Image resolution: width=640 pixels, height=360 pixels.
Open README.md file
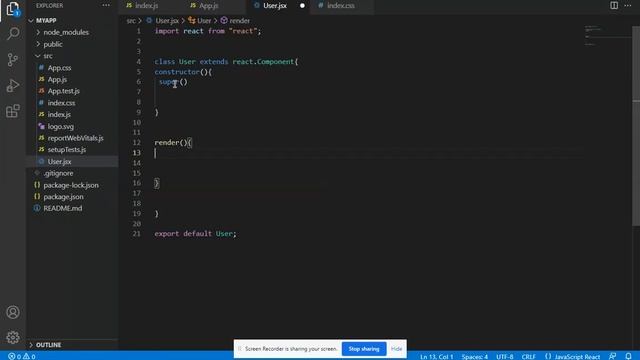point(62,209)
